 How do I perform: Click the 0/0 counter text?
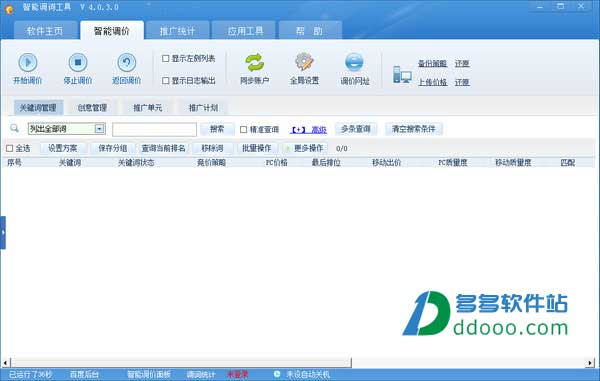[x=342, y=148]
